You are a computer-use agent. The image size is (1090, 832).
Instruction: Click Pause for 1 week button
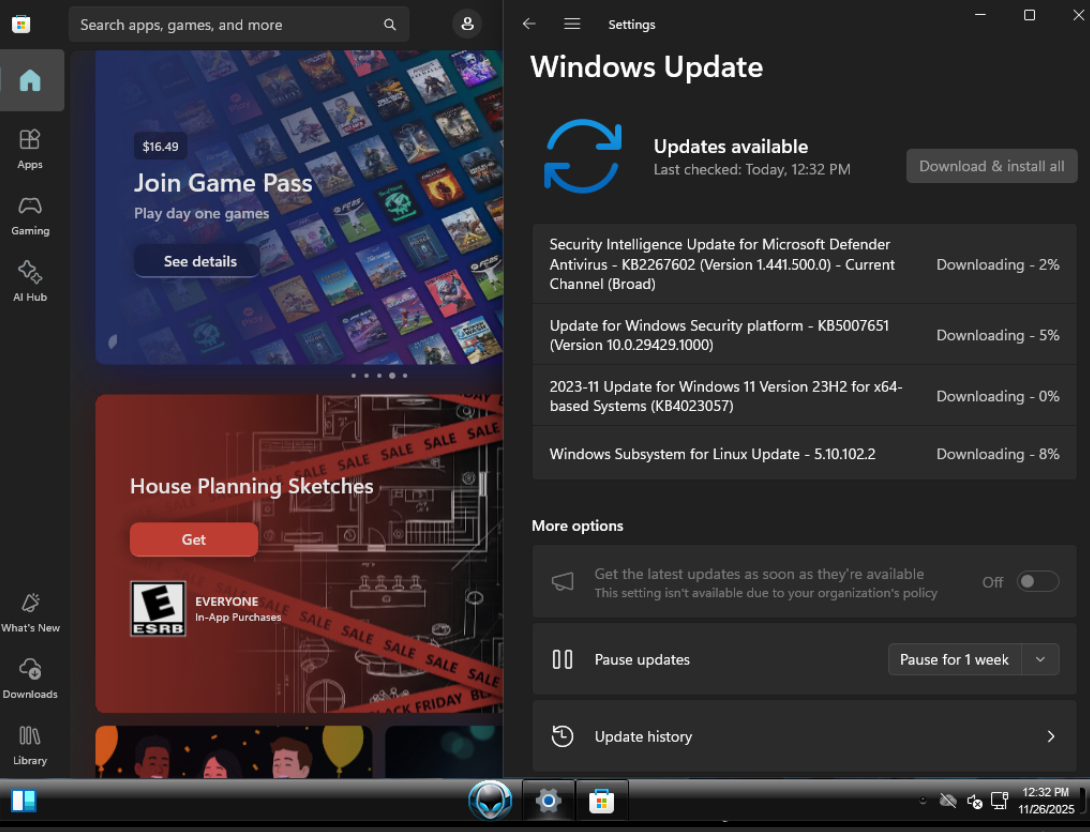pyautogui.click(x=954, y=659)
